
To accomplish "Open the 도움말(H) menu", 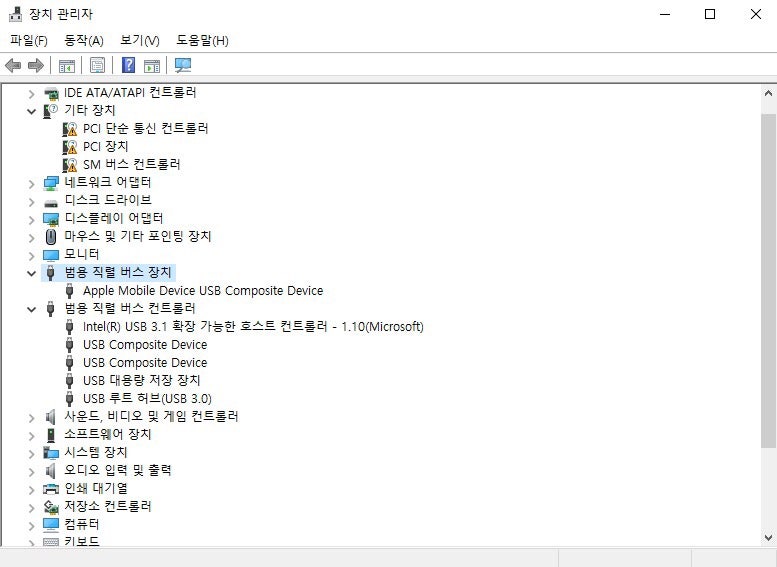I will point(202,40).
